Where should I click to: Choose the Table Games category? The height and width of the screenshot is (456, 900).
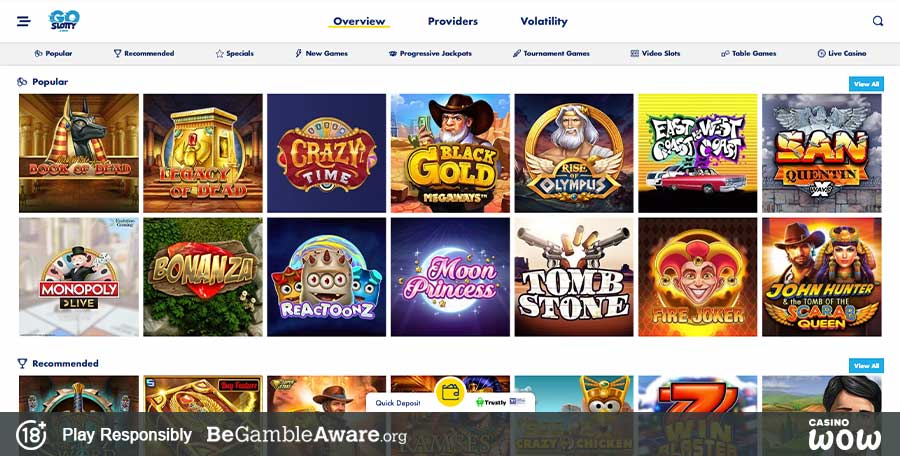point(748,53)
